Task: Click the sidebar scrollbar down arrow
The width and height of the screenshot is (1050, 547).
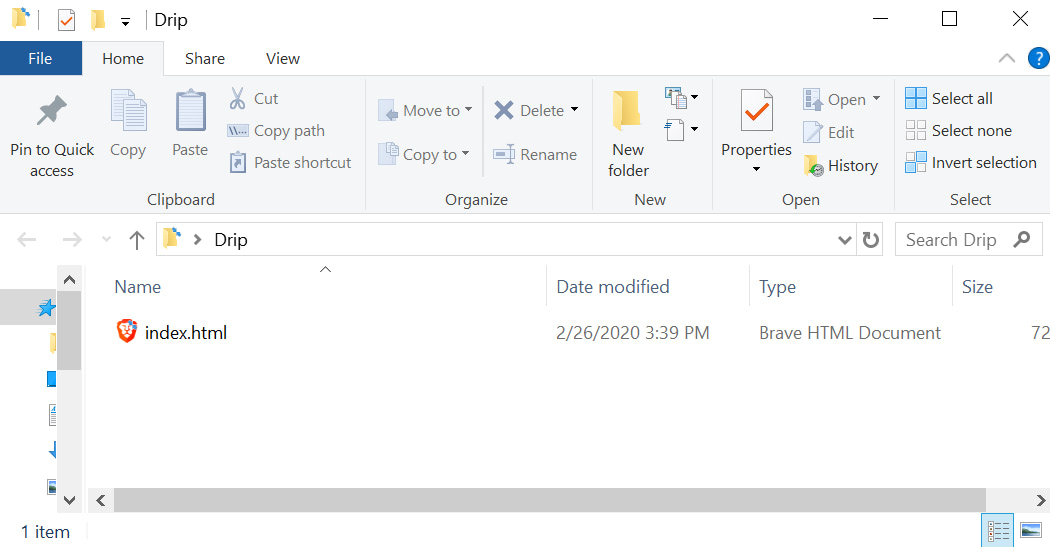Action: point(69,500)
